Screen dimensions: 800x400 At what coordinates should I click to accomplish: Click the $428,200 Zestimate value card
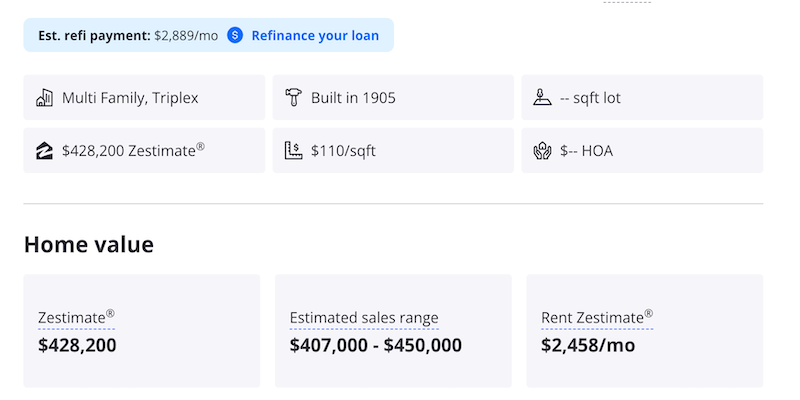point(142,331)
